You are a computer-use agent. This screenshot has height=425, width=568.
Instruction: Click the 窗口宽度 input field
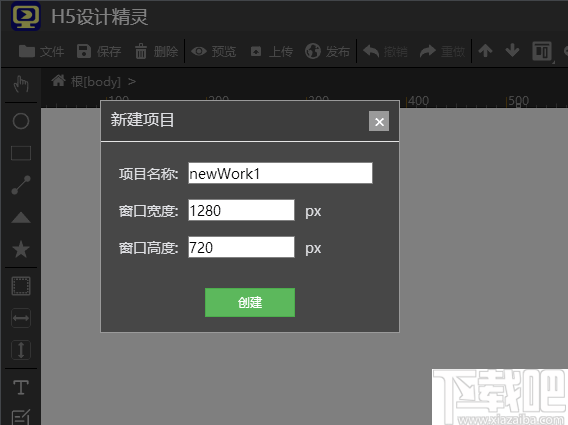pos(241,210)
